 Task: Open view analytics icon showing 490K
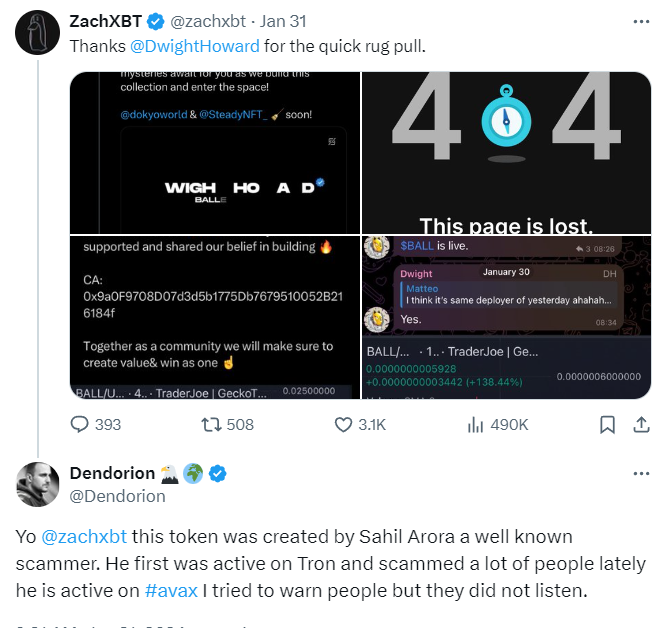475,424
